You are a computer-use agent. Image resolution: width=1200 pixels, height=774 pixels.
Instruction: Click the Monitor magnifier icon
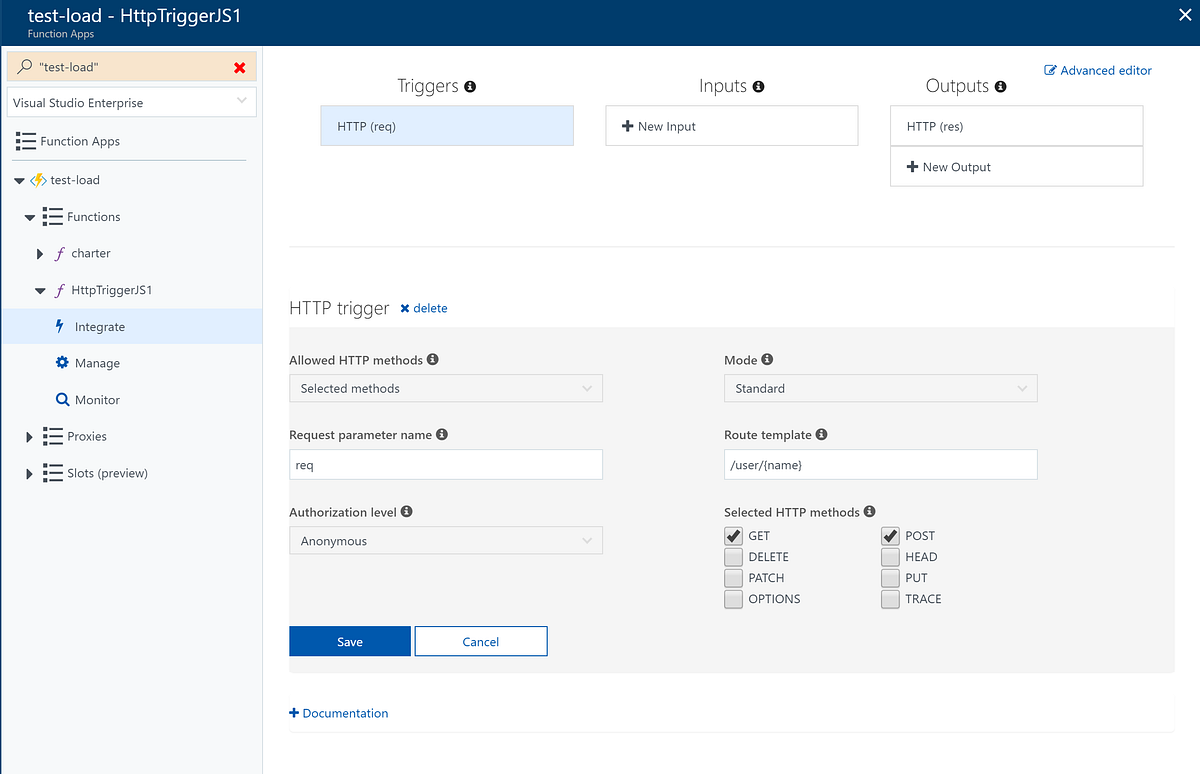tap(62, 400)
